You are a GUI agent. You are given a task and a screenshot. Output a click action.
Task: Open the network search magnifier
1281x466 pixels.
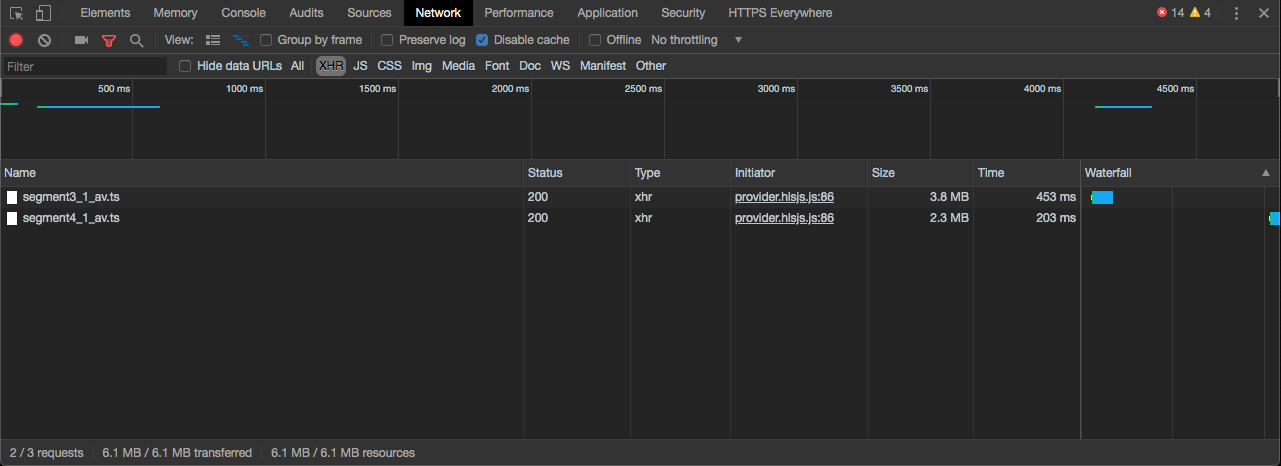pos(136,40)
